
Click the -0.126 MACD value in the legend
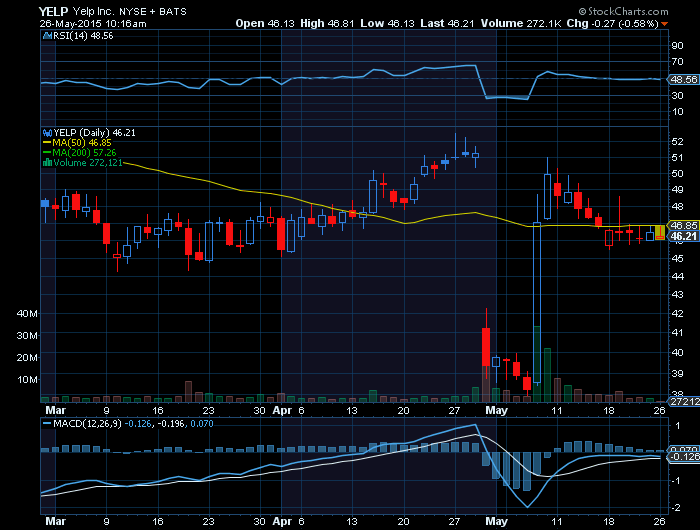click(138, 423)
